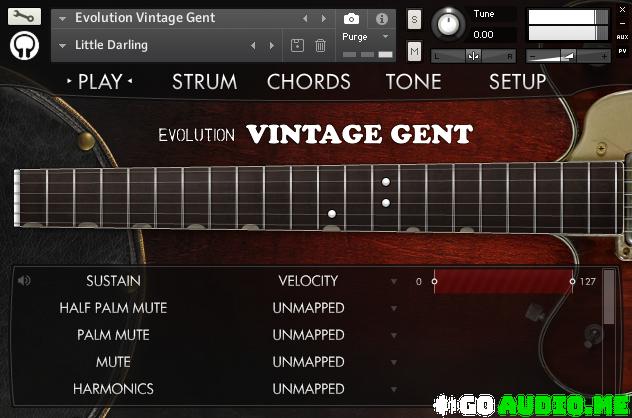Screen dimensions: 632x418
Task: Preview the Sustain articulation speaker icon
Action: click(x=24, y=280)
